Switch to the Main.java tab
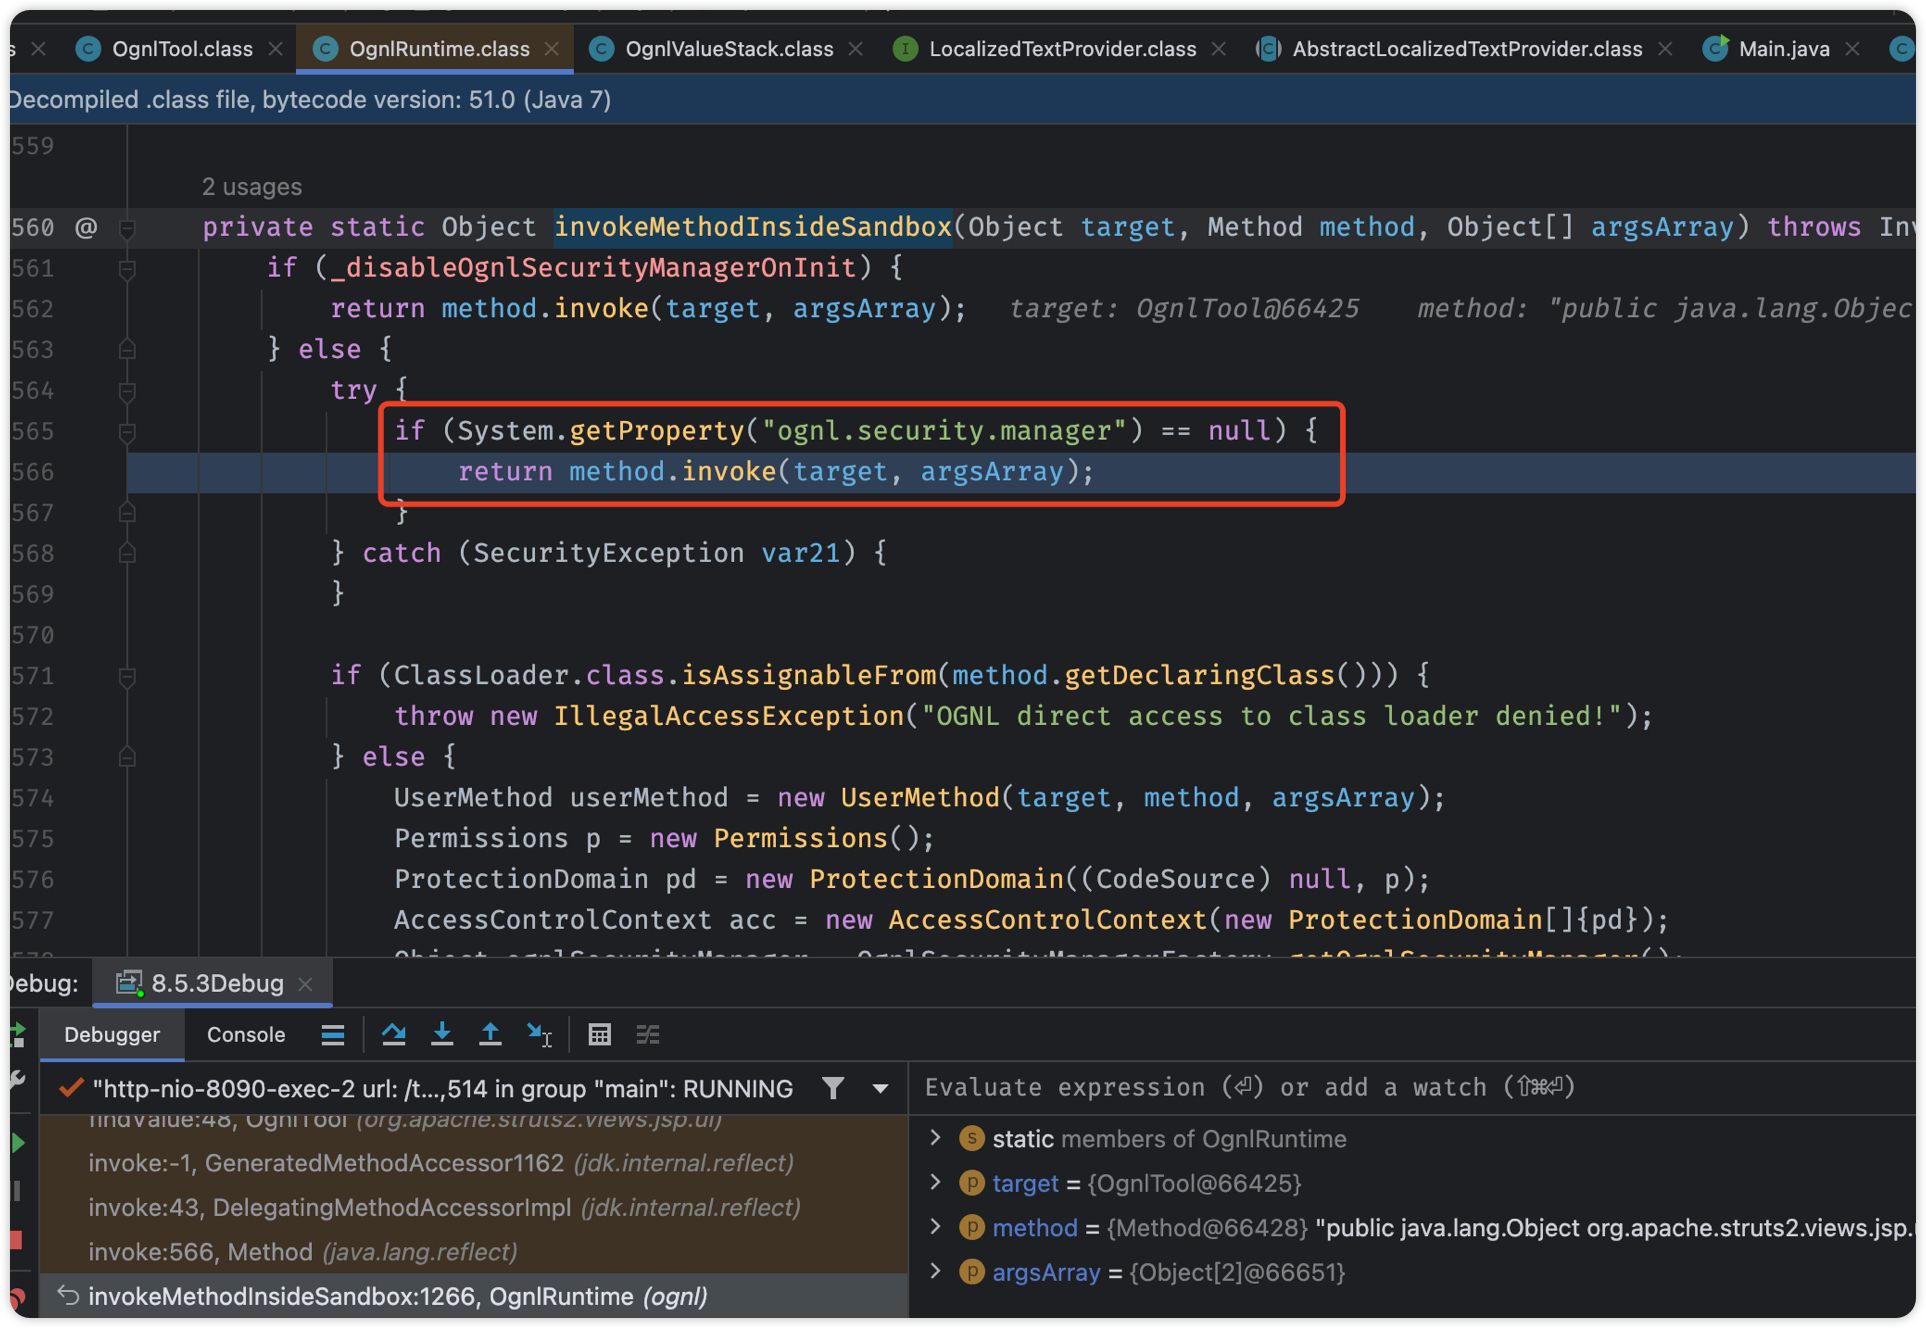 coord(1783,48)
